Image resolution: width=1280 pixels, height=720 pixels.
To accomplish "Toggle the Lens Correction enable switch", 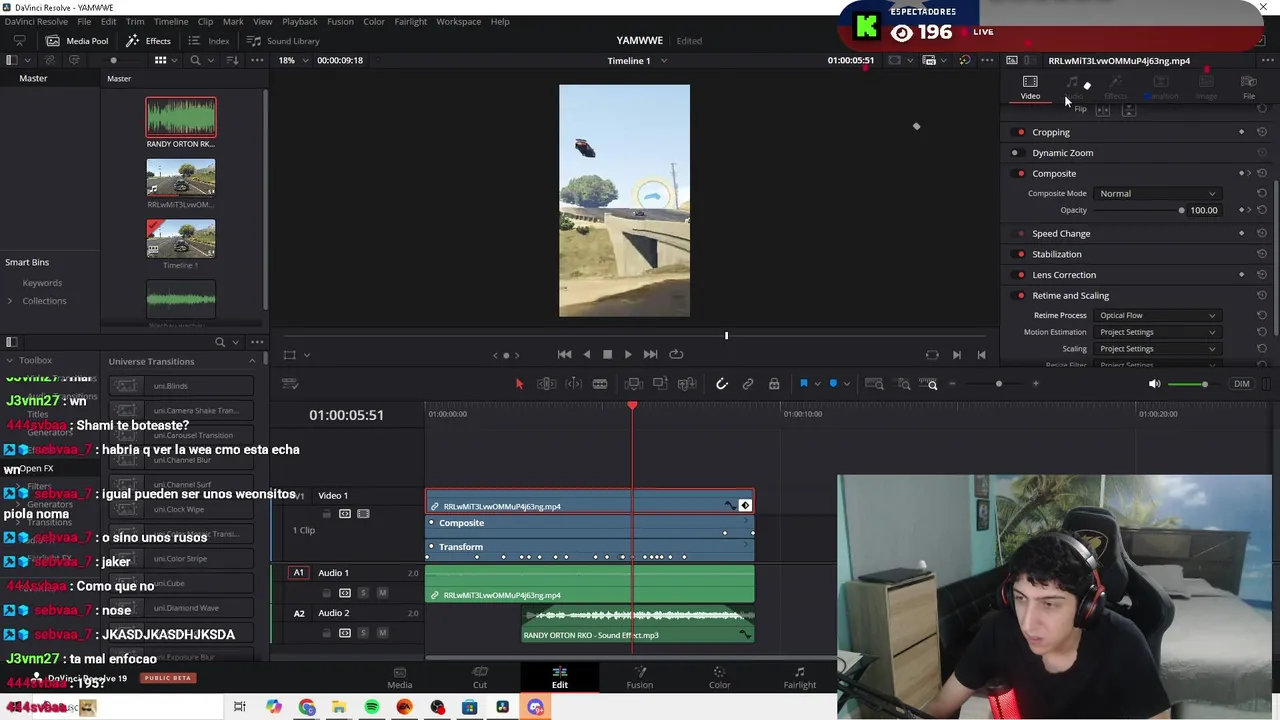I will tap(1020, 275).
